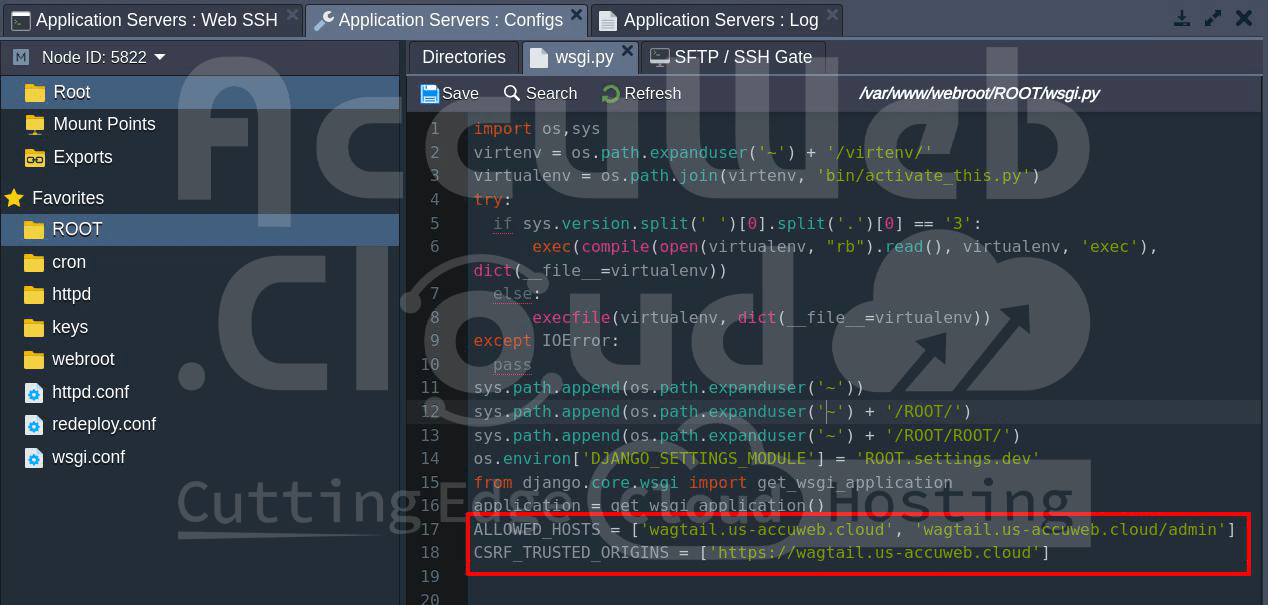Open the httpd folder in Favorites
The image size is (1268, 605).
pyautogui.click(x=71, y=294)
